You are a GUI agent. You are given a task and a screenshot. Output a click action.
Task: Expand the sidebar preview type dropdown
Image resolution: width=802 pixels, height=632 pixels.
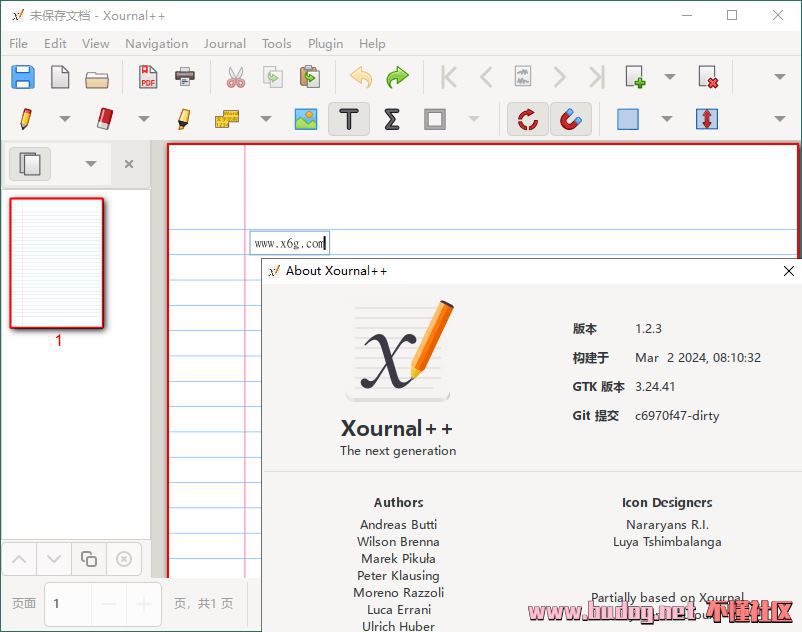[91, 164]
